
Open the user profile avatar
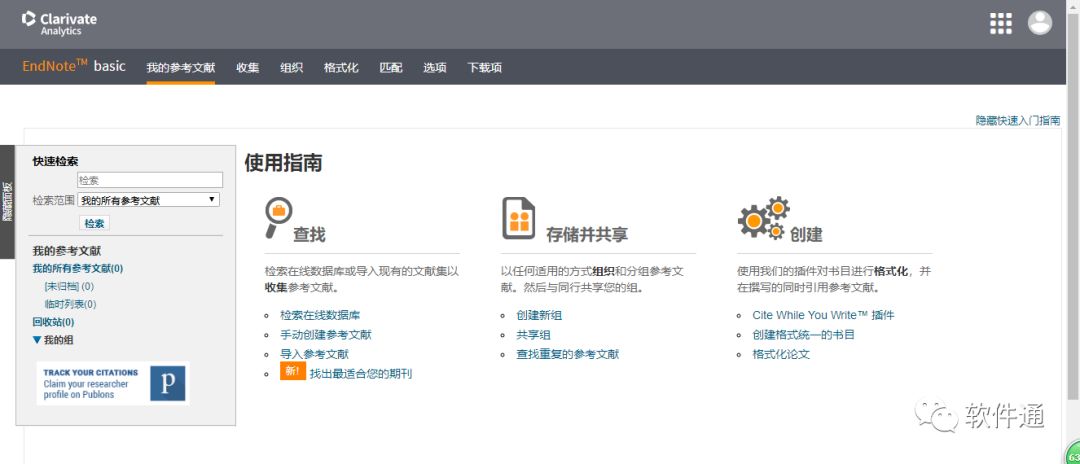[1040, 23]
